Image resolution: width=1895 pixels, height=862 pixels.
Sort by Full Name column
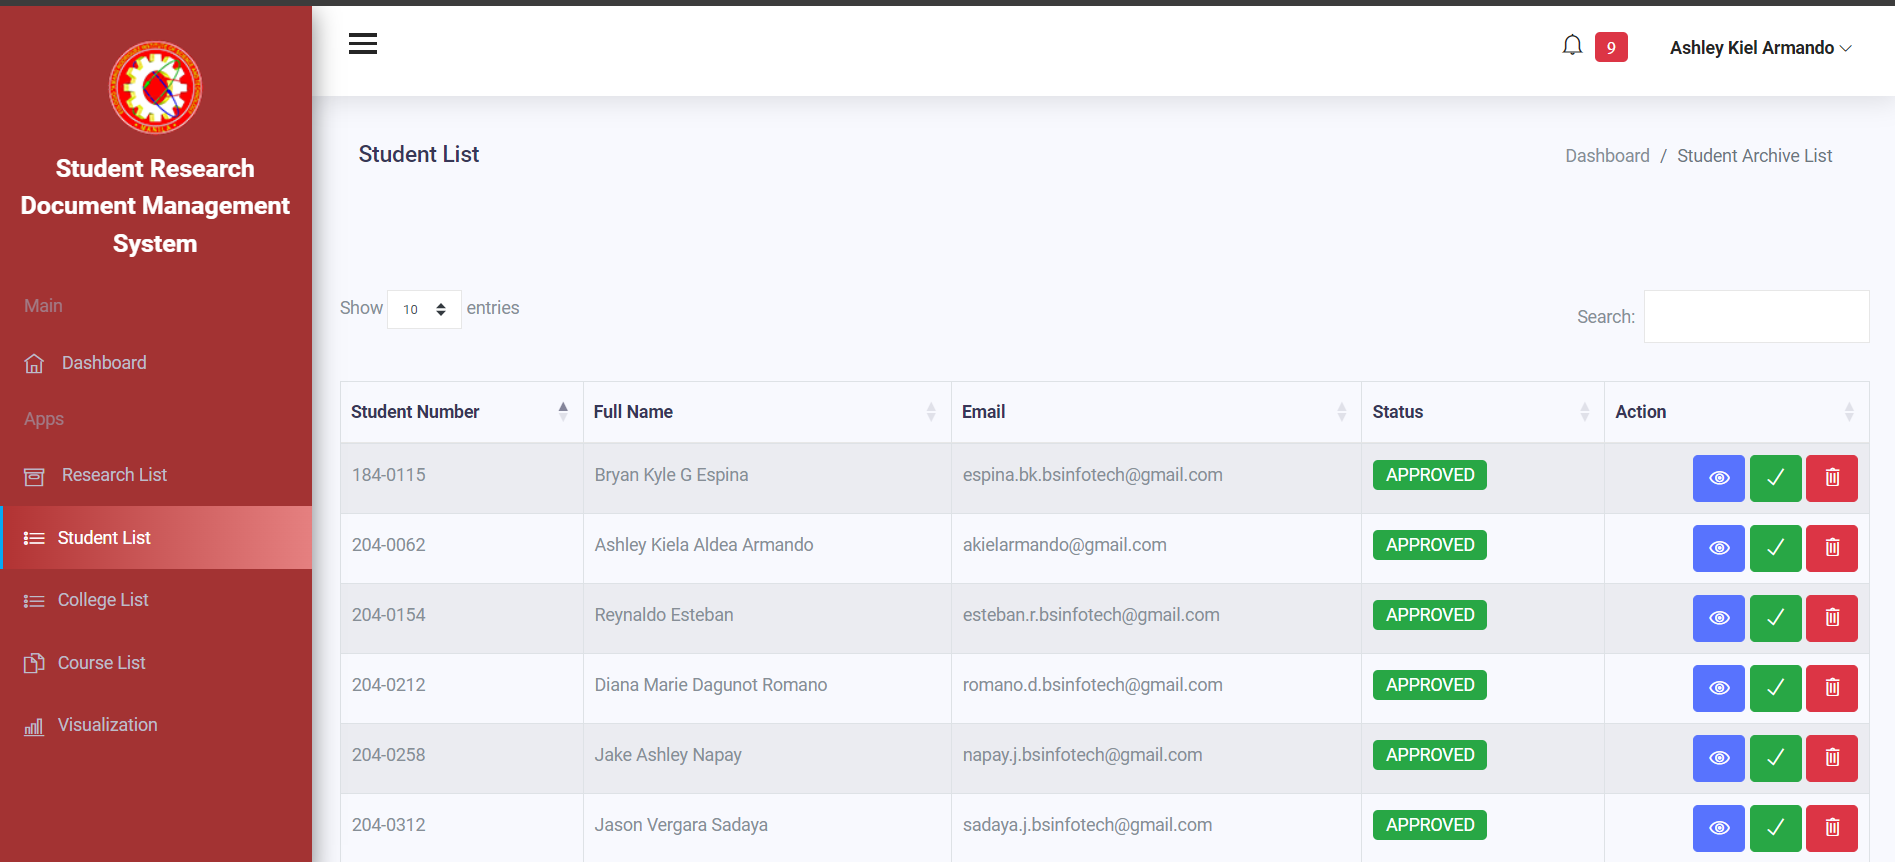767,412
